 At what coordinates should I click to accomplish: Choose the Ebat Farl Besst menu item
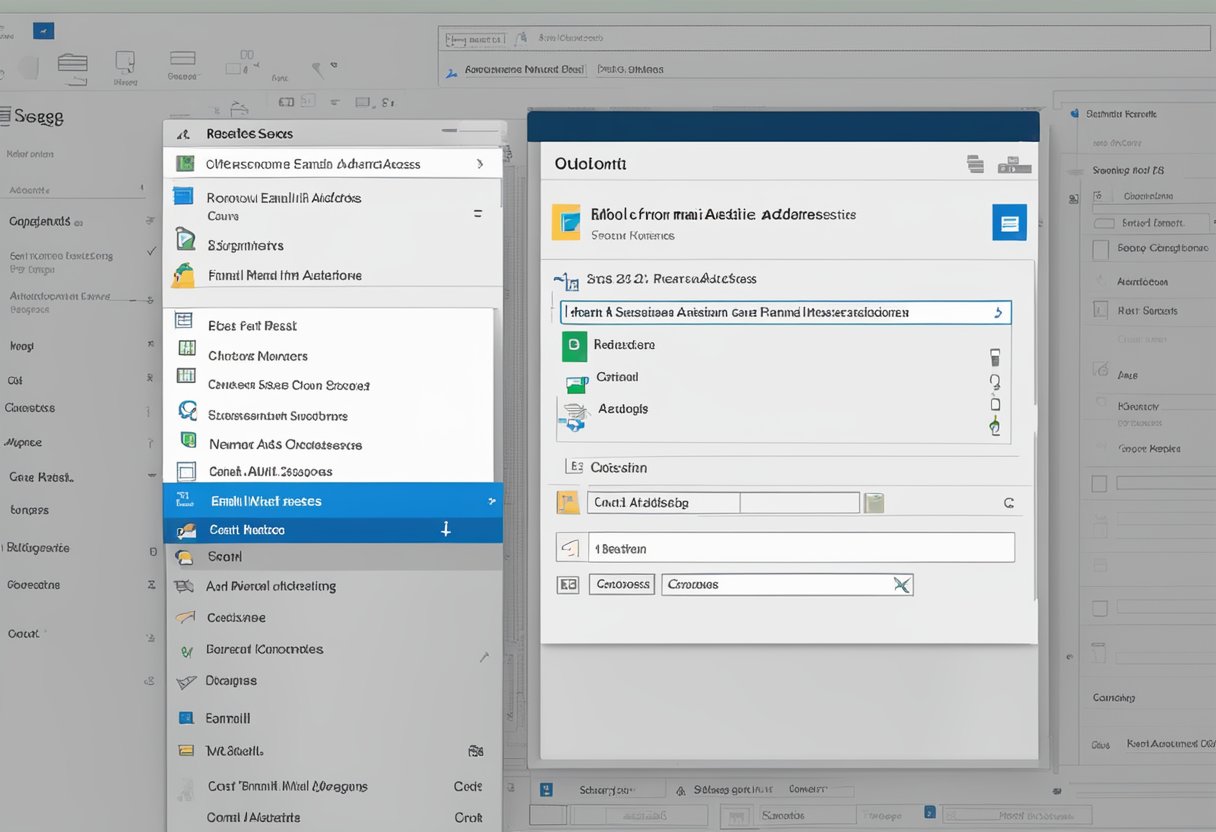252,326
